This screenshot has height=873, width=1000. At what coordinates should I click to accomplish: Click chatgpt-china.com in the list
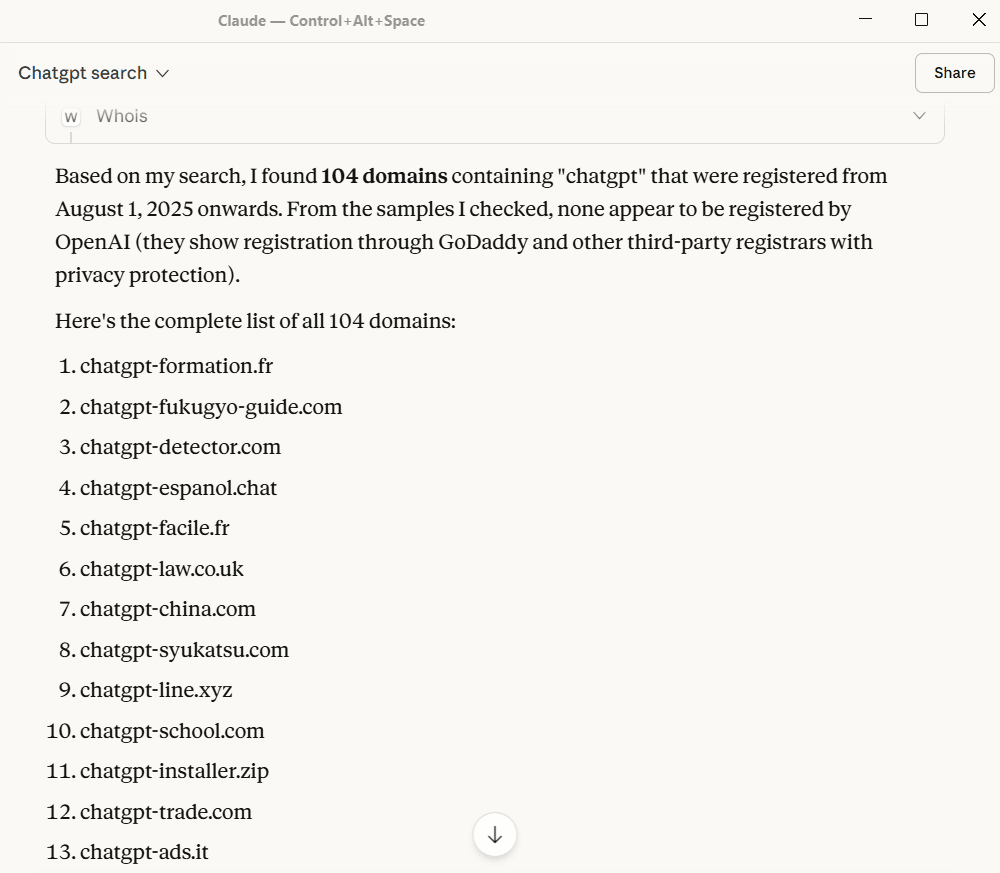click(x=168, y=609)
